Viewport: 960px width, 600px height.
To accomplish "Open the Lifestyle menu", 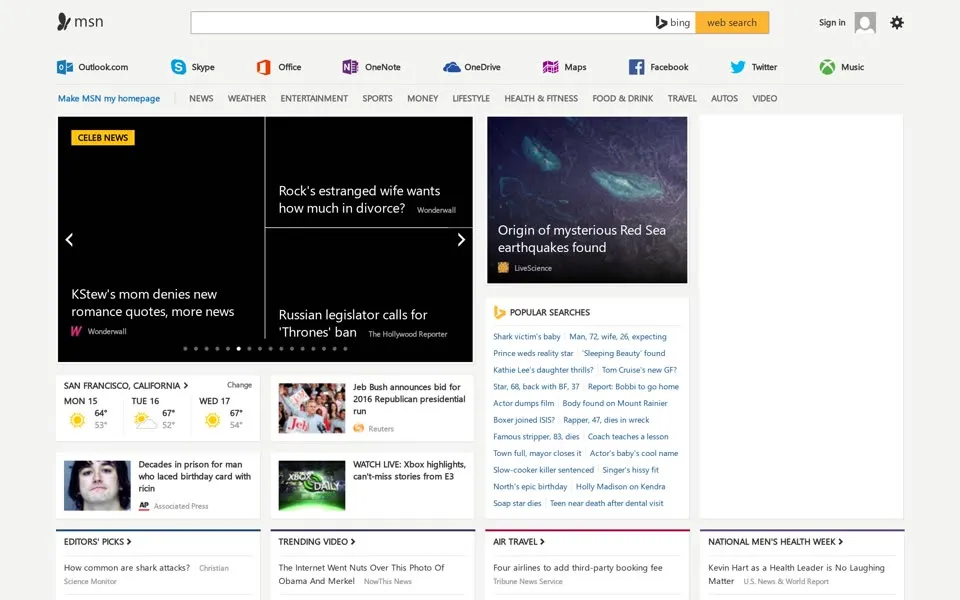I will click(x=471, y=98).
